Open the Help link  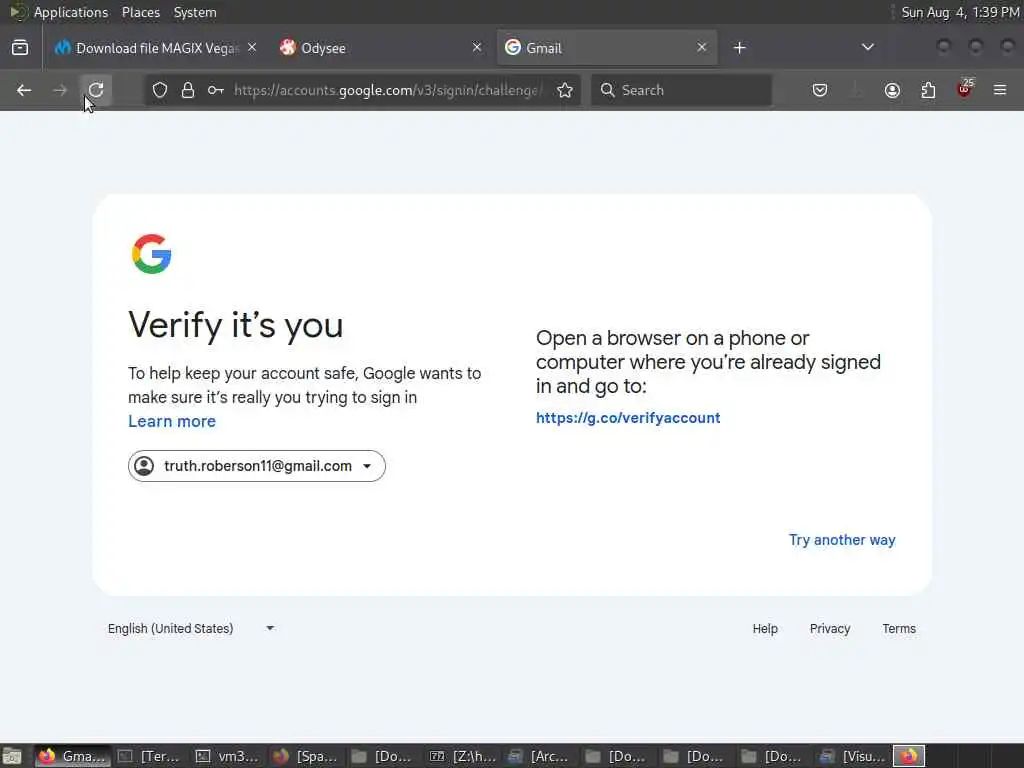(x=765, y=628)
